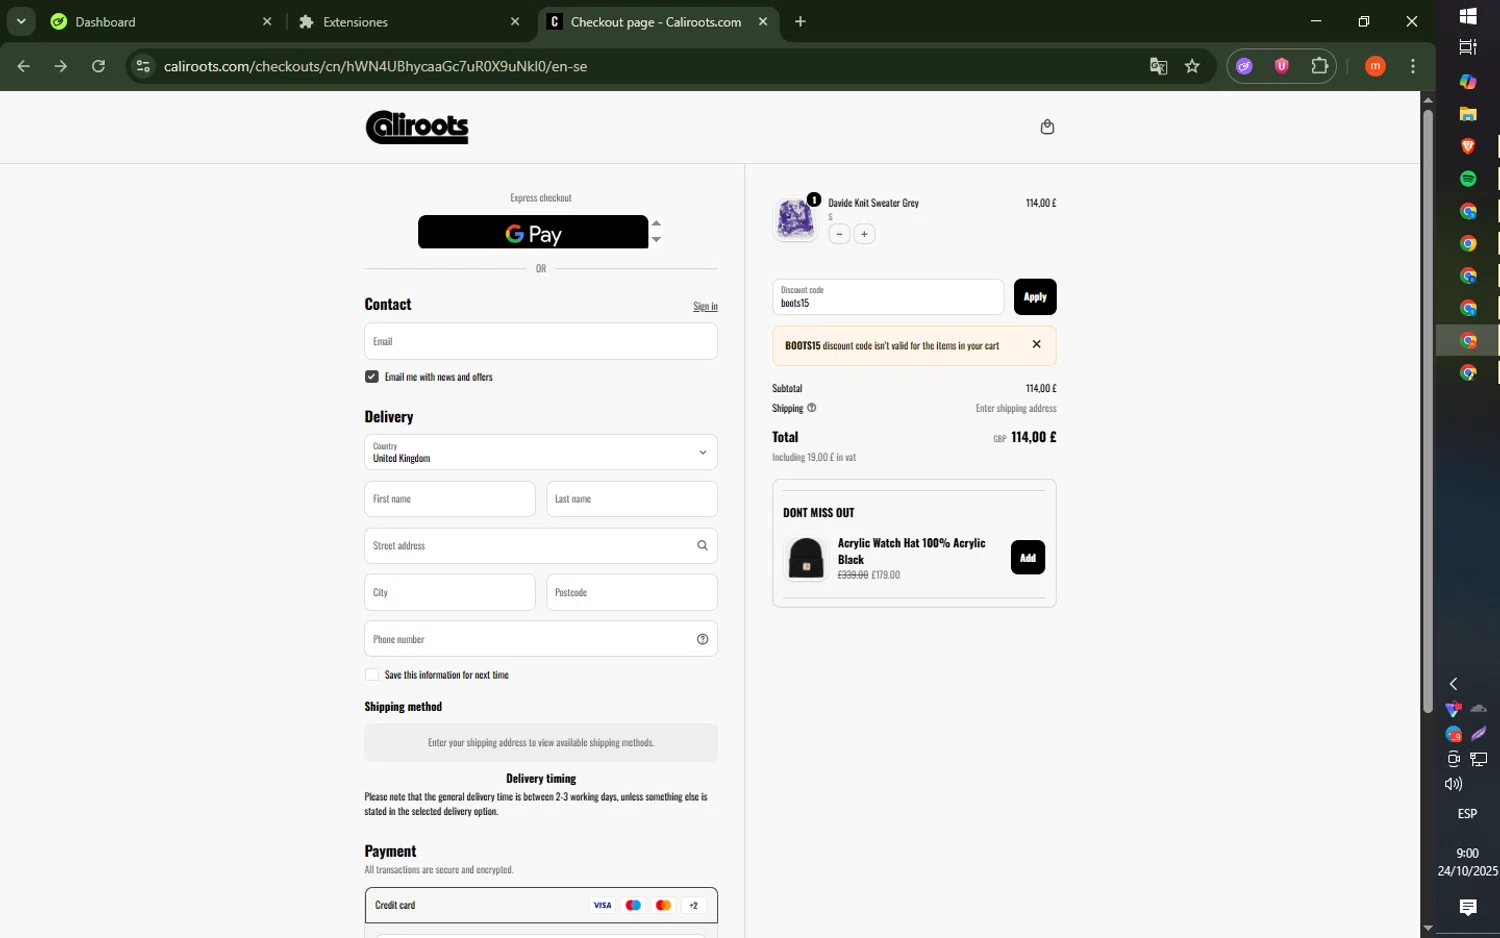
Task: Close the Extensiones tab
Action: click(515, 22)
